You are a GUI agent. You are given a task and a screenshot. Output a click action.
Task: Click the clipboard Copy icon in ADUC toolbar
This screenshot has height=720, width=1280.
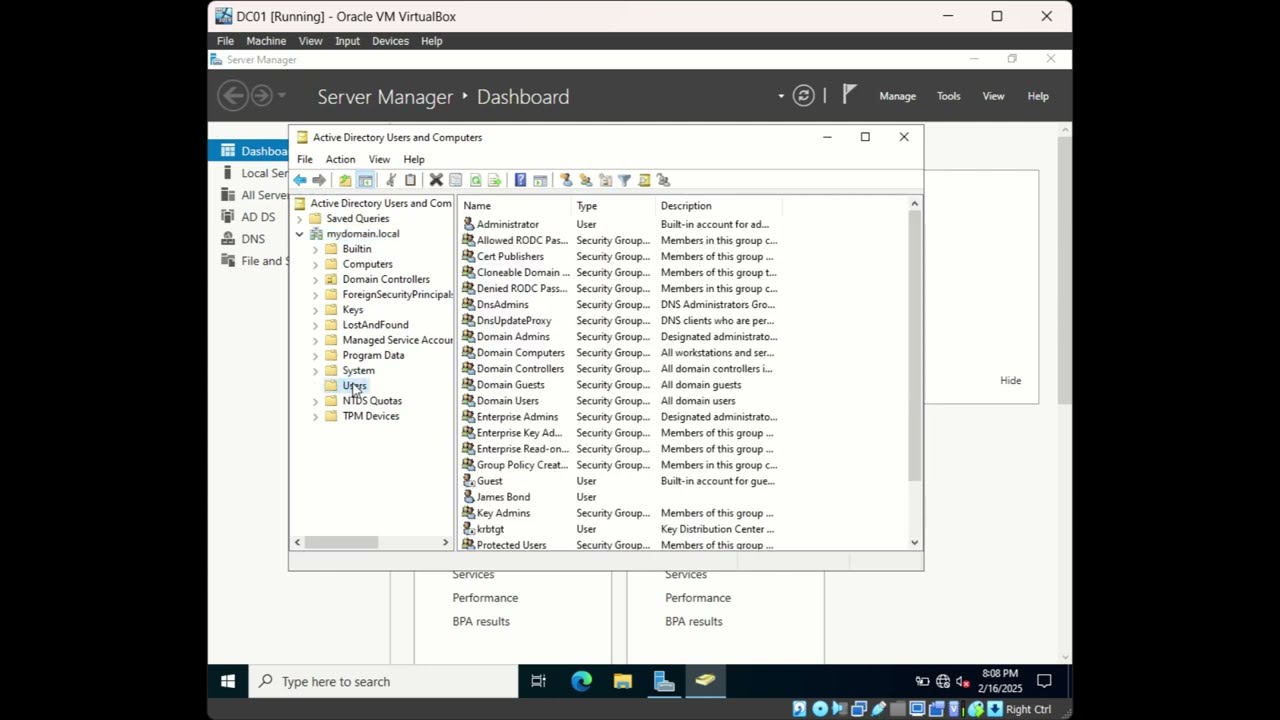pyautogui.click(x=410, y=180)
